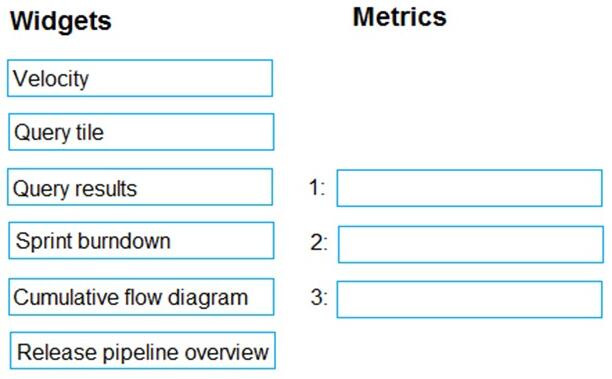Viewport: 612px width, 379px height.
Task: Click the Metrics heading
Action: point(400,17)
